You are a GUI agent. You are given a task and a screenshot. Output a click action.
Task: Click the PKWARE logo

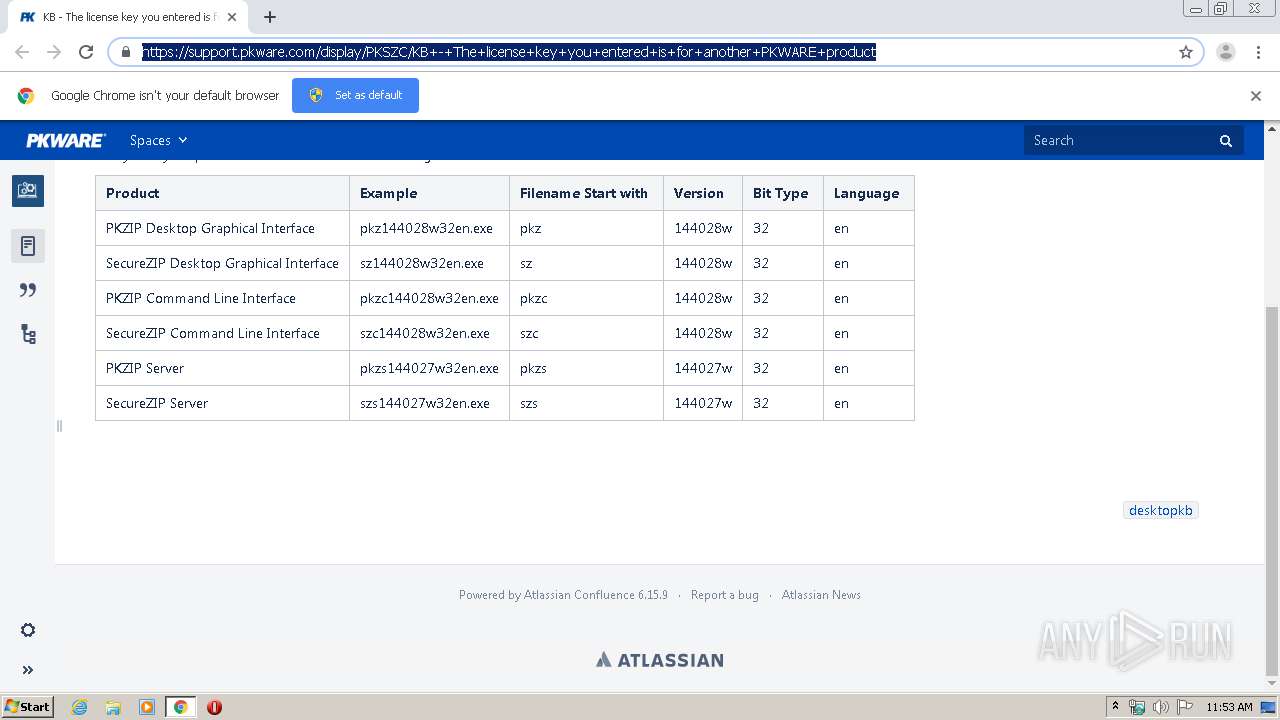66,140
